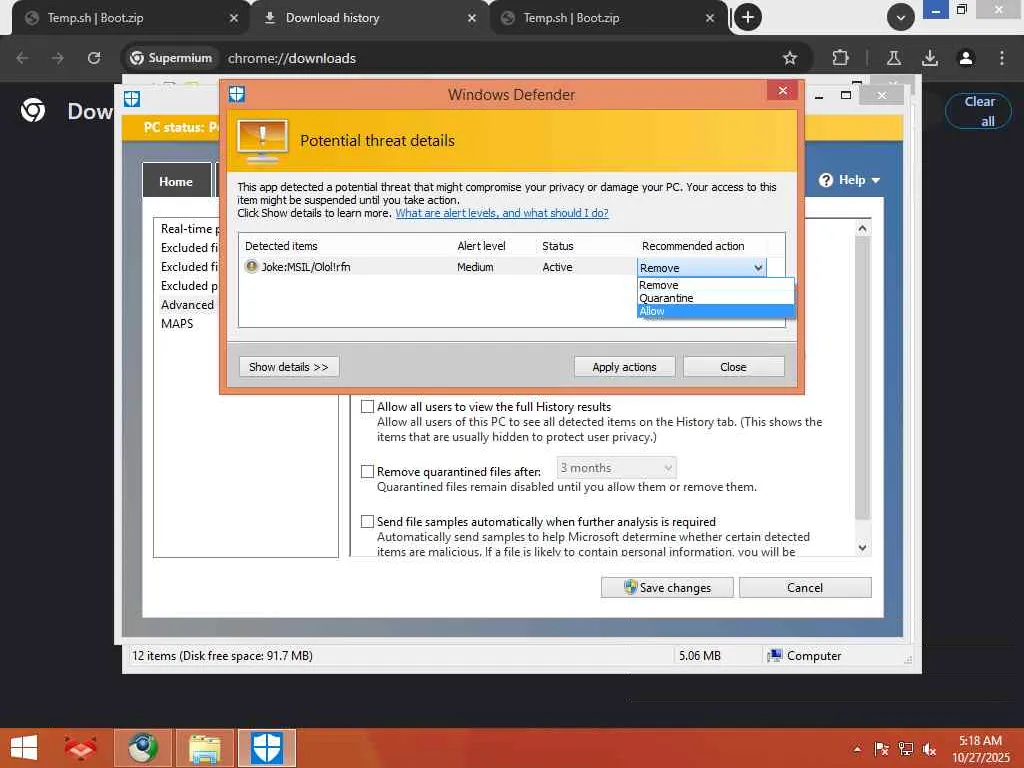This screenshot has height=768, width=1024.
Task: Click the Alert level column header
Action: pyautogui.click(x=481, y=246)
